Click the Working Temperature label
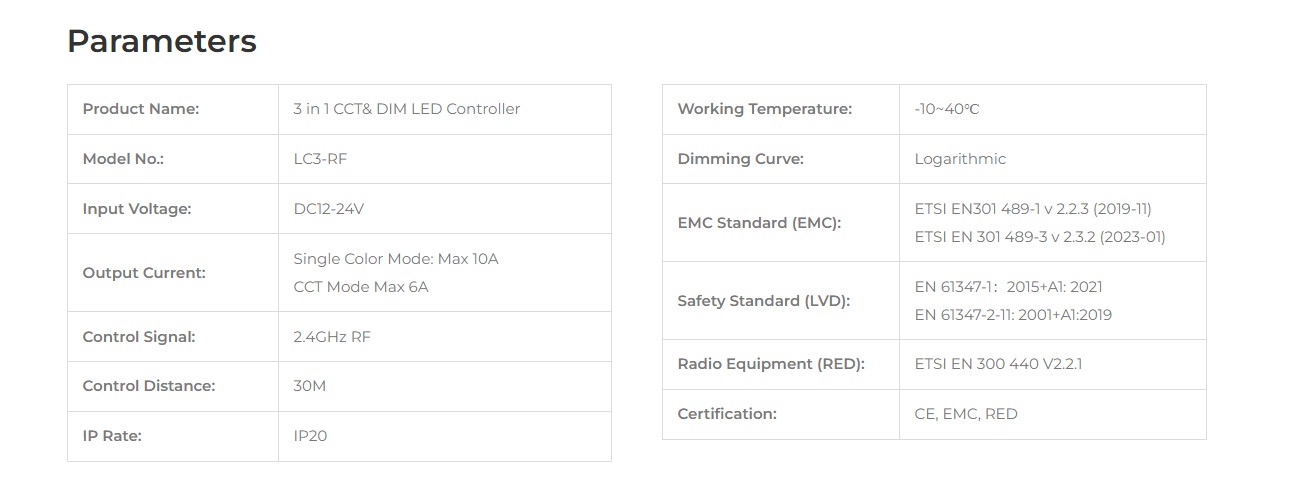 pyautogui.click(x=765, y=109)
